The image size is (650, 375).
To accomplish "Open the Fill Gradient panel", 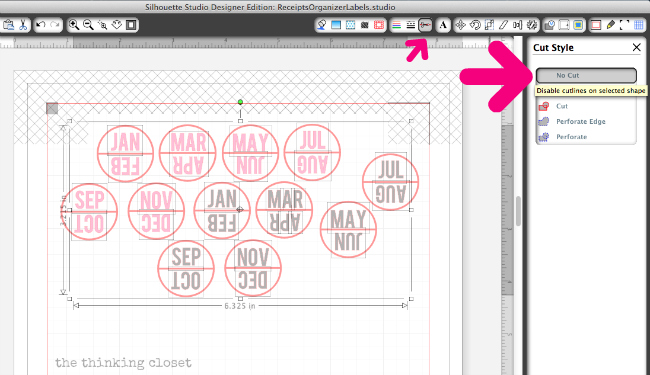I will click(336, 25).
